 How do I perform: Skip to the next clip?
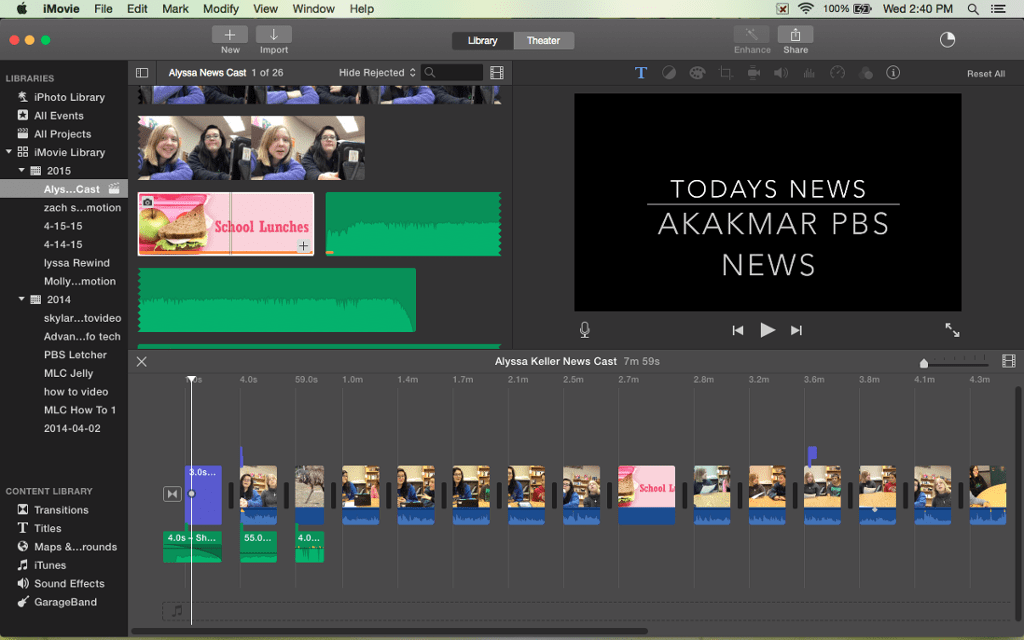coord(796,330)
